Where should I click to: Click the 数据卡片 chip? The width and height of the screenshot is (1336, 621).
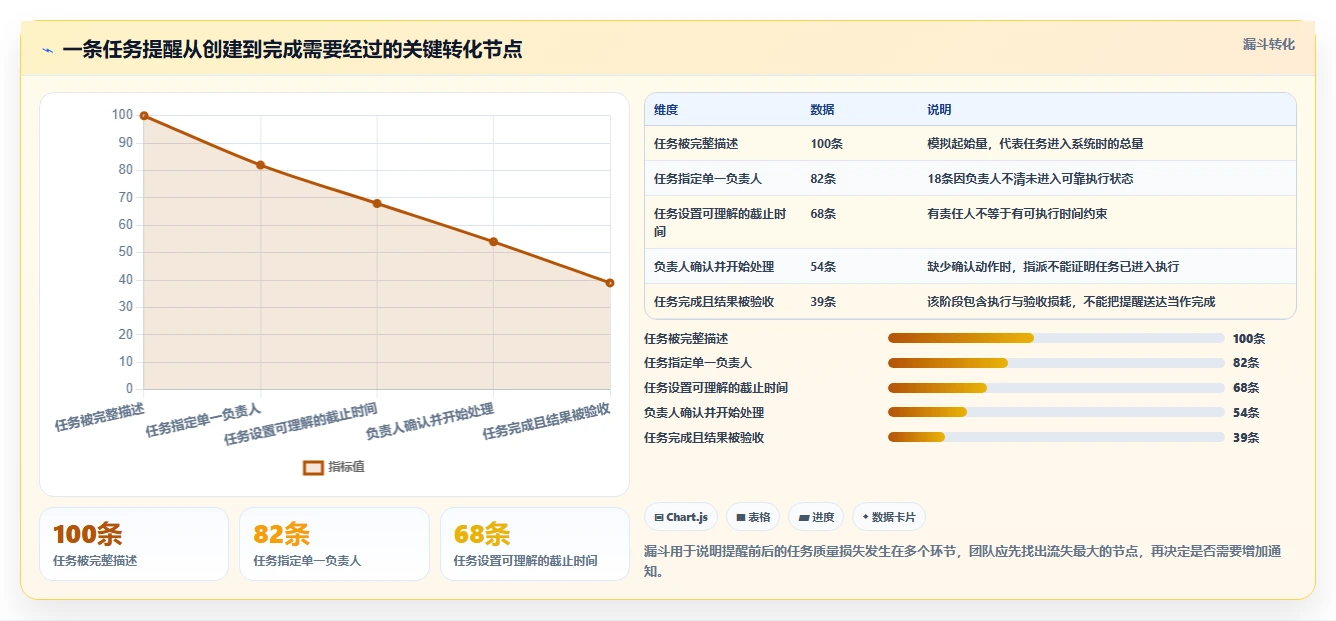889,517
